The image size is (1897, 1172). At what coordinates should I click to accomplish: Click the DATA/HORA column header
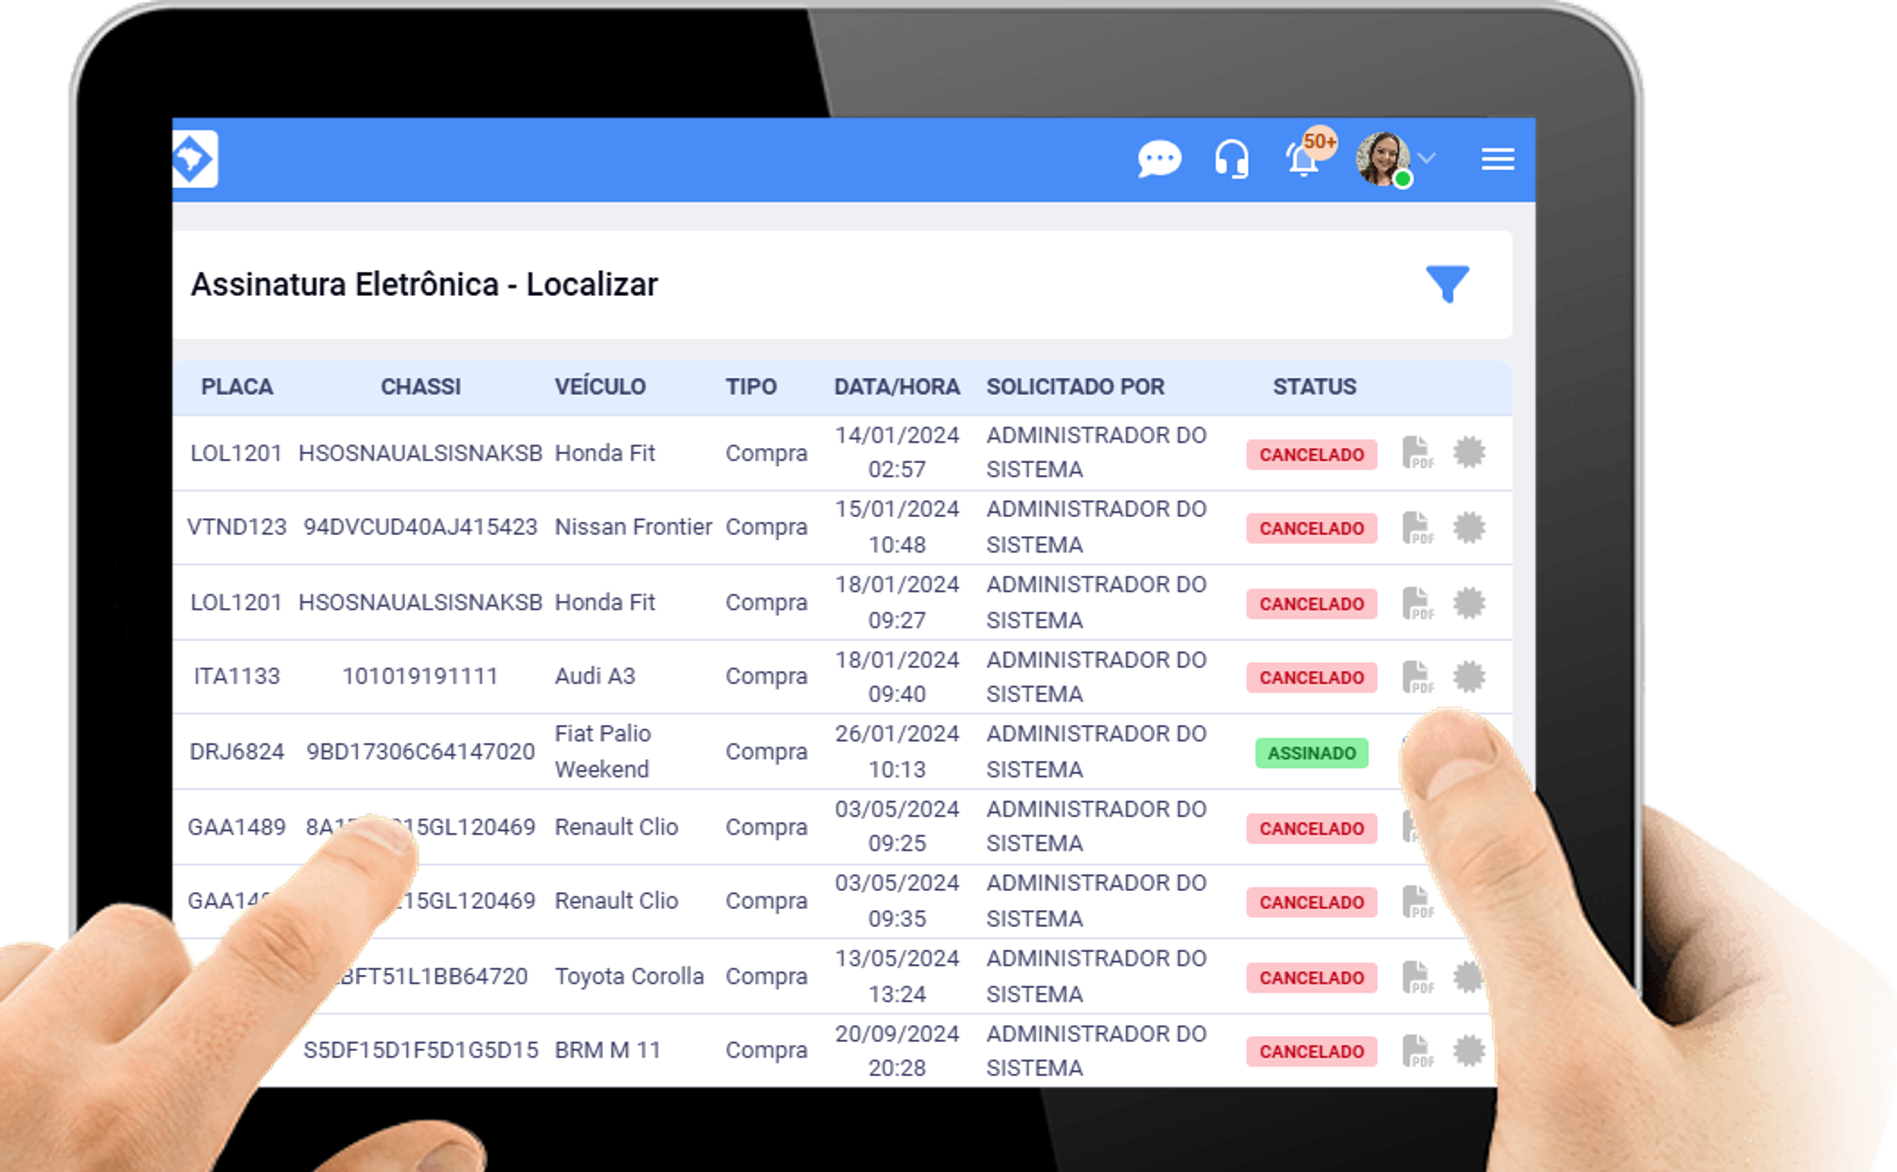click(897, 387)
